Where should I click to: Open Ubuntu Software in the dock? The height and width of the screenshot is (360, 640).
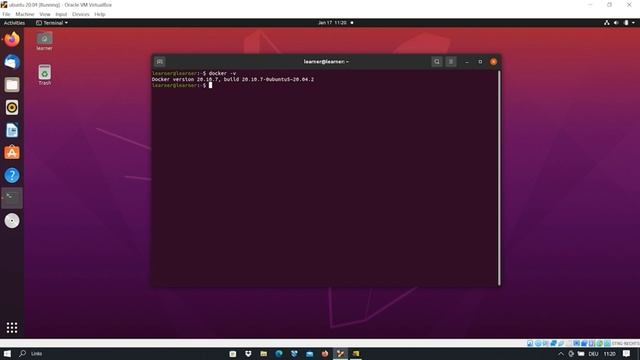tap(12, 153)
